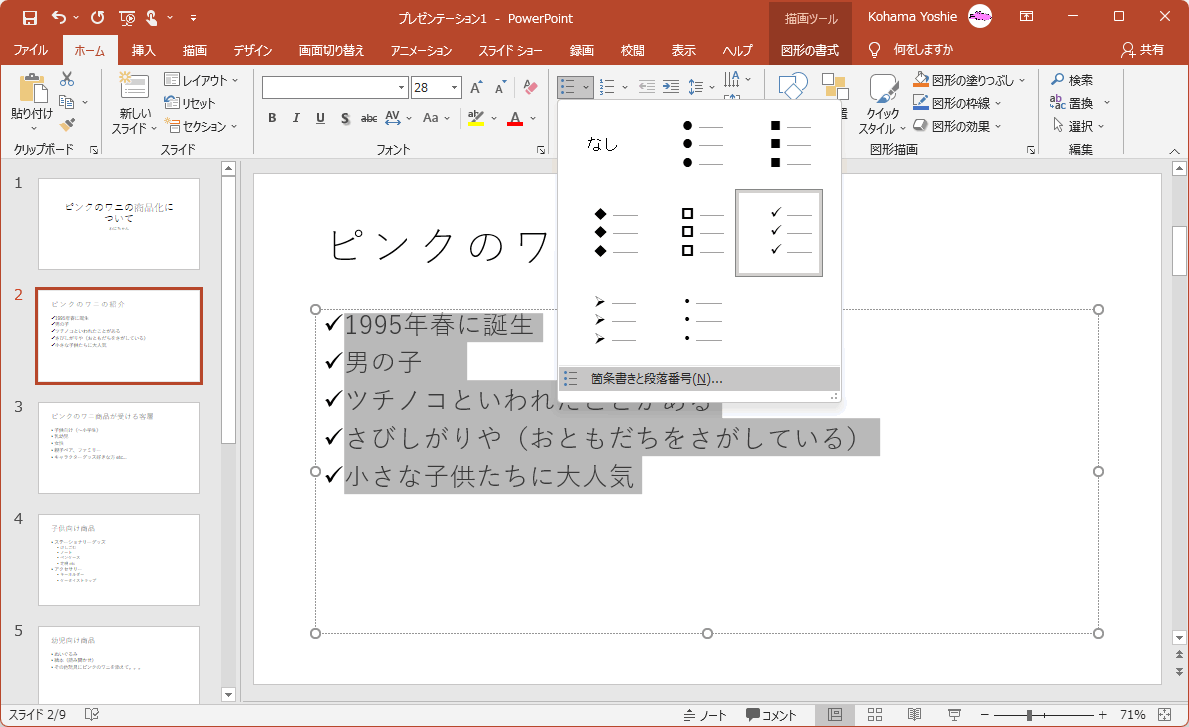Apply underline formatting
This screenshot has width=1189, height=727.
320,118
